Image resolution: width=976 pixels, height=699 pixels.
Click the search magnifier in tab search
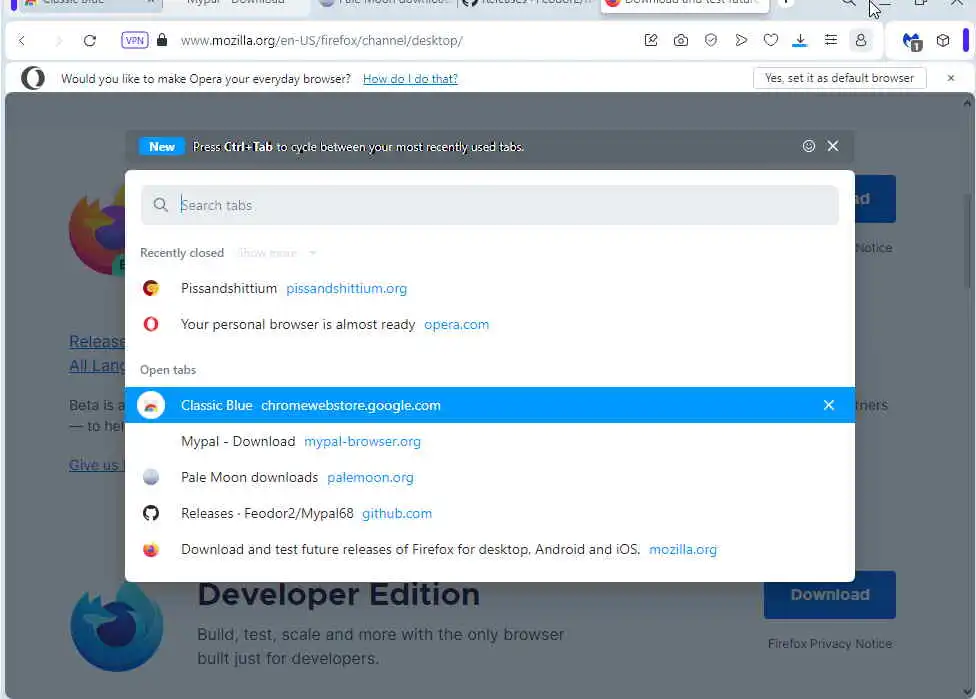[161, 205]
